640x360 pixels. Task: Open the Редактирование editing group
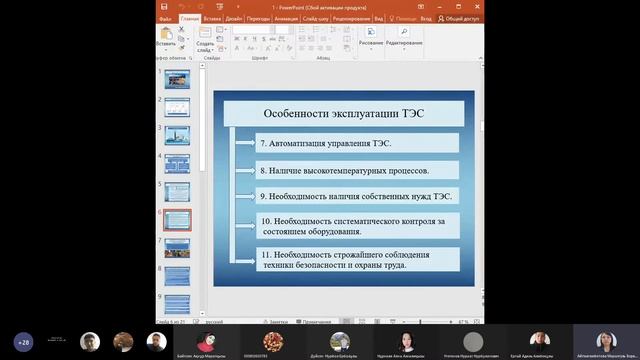(x=404, y=38)
